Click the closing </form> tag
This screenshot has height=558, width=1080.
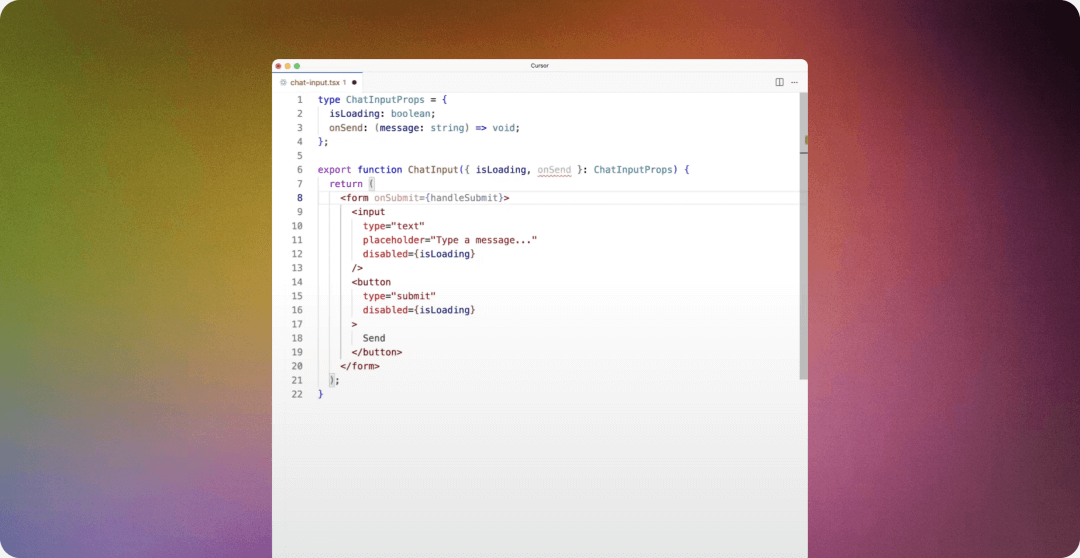click(360, 366)
